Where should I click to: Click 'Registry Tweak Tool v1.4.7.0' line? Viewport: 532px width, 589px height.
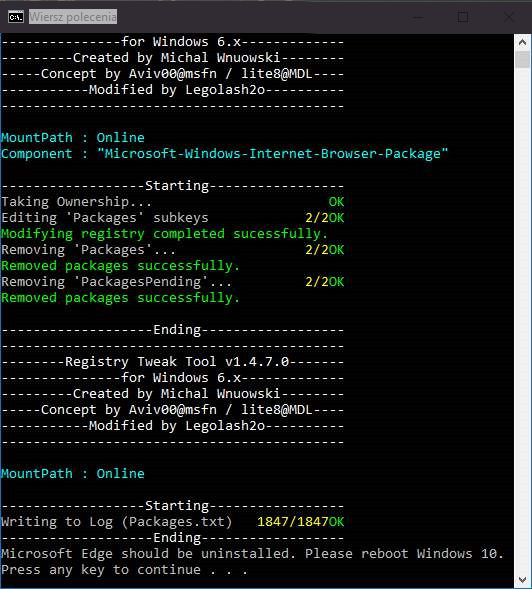point(173,362)
